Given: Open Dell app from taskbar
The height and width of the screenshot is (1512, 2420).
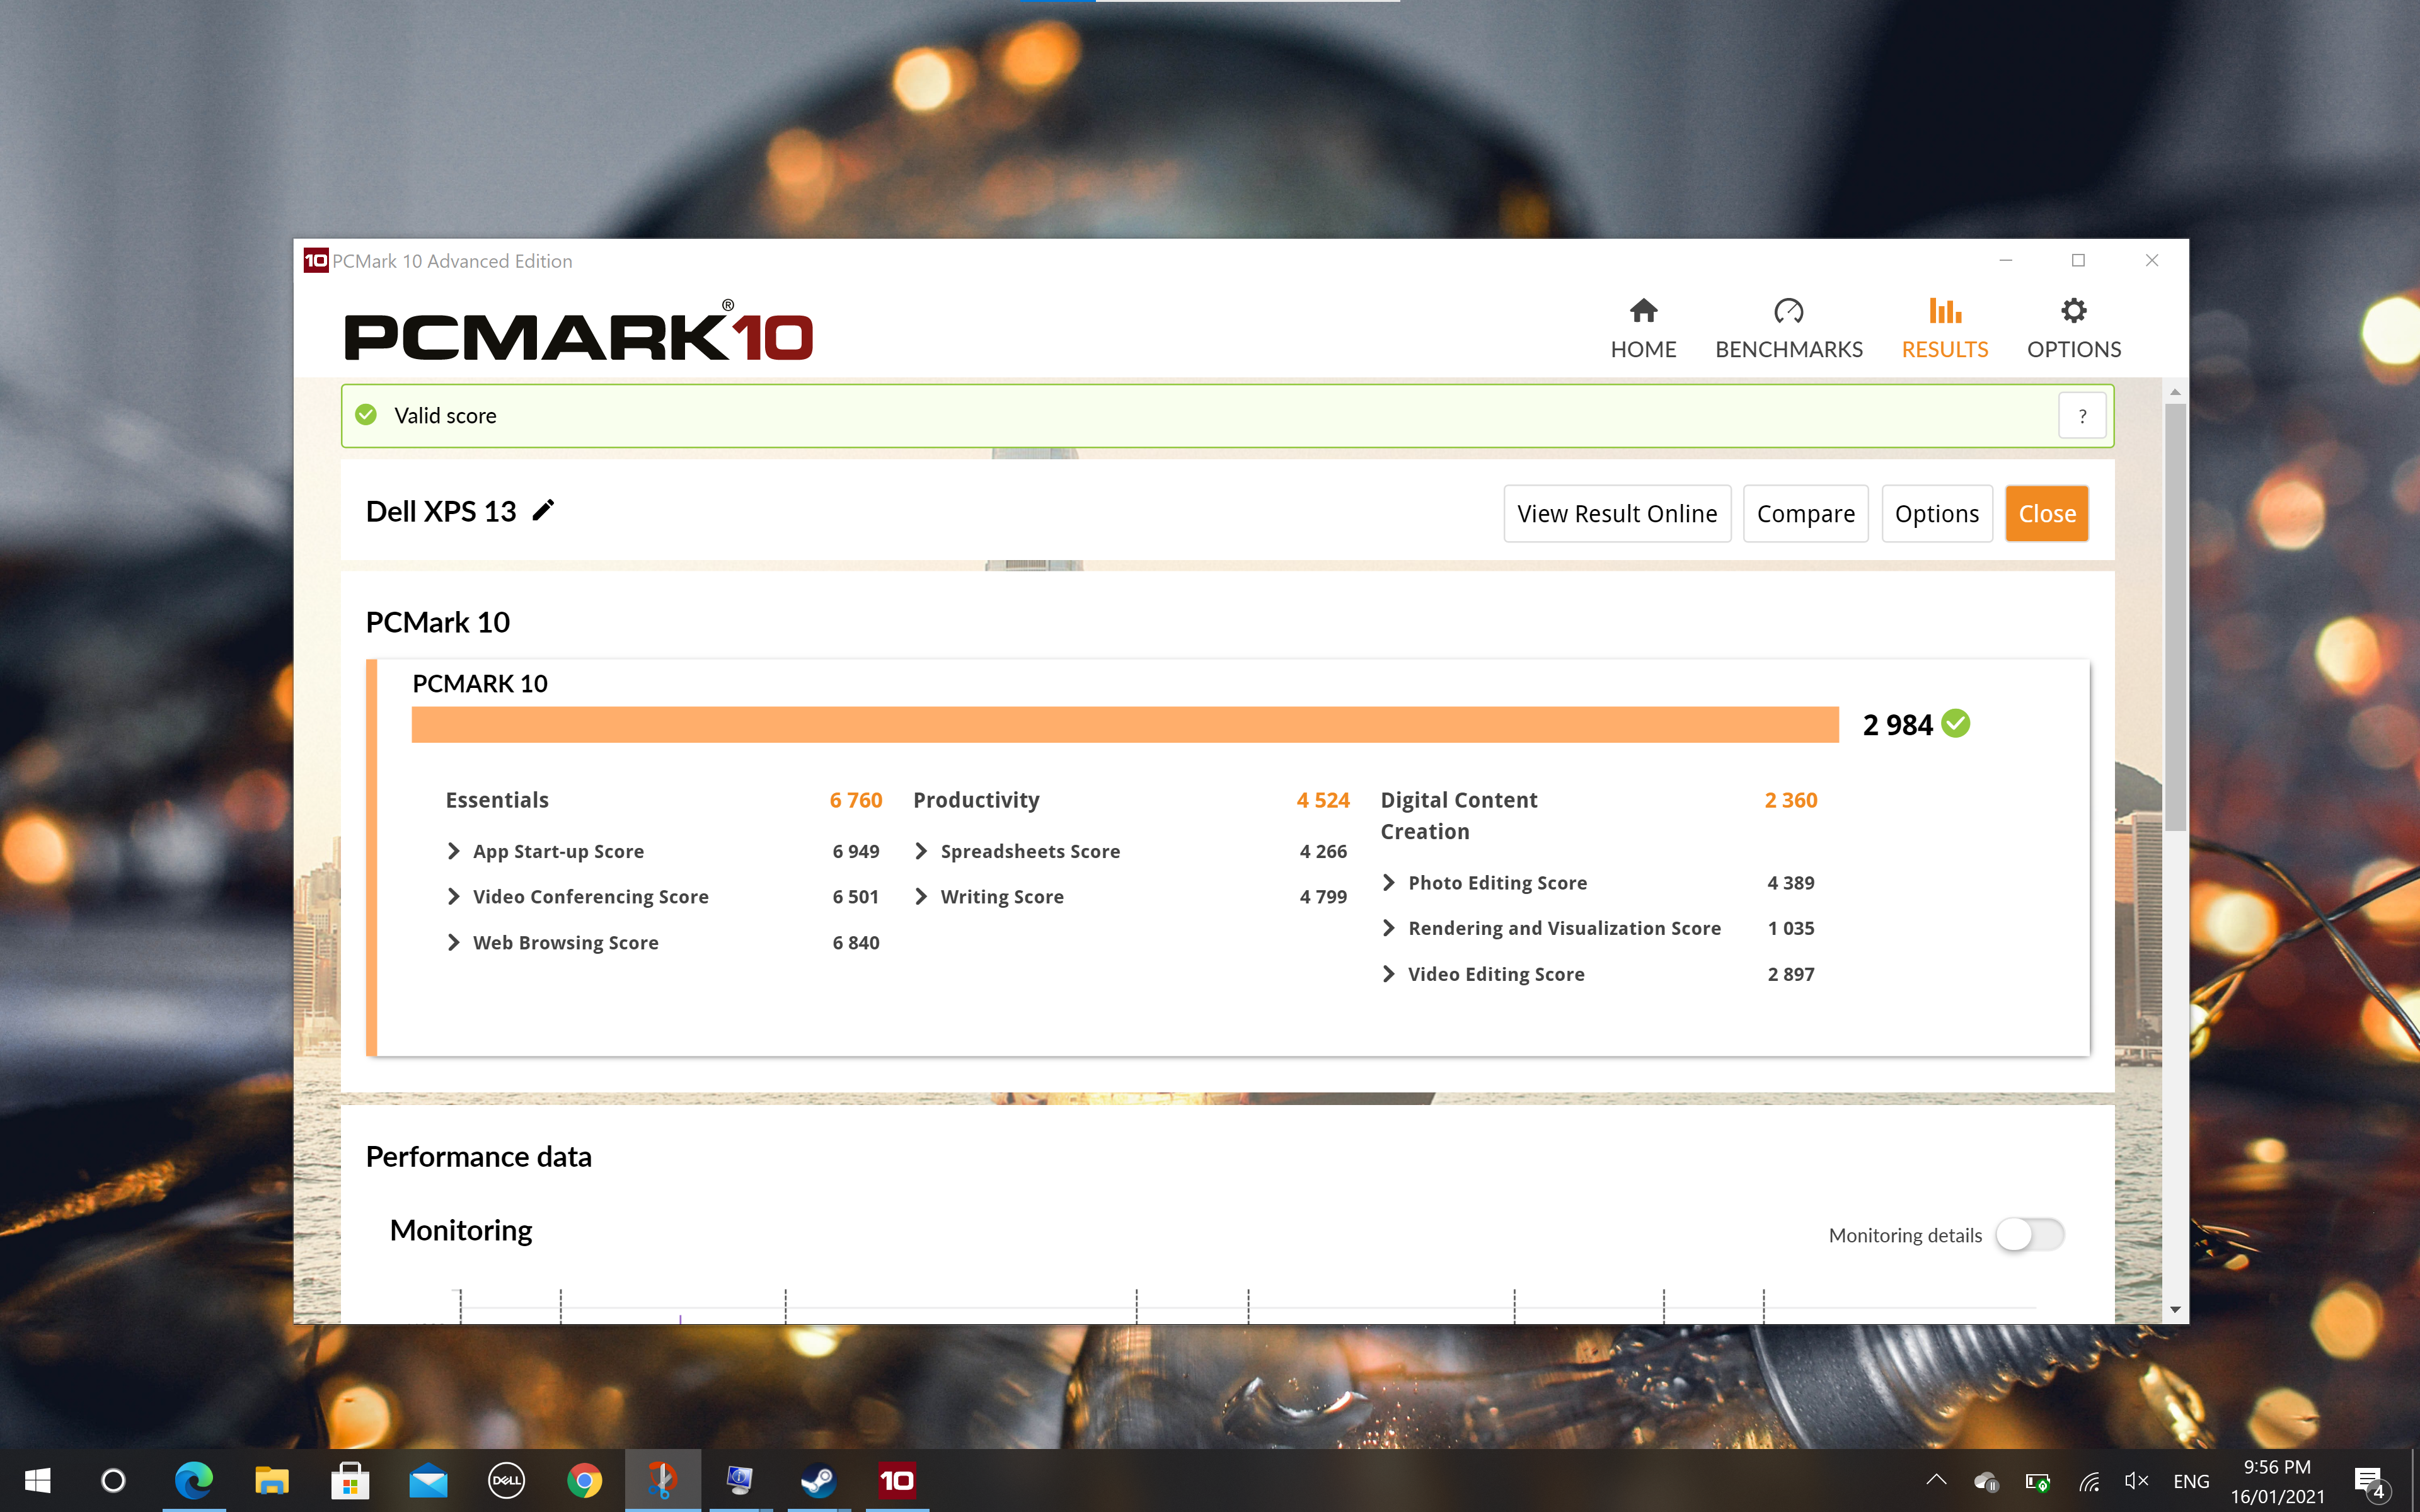Looking at the screenshot, I should coord(506,1480).
